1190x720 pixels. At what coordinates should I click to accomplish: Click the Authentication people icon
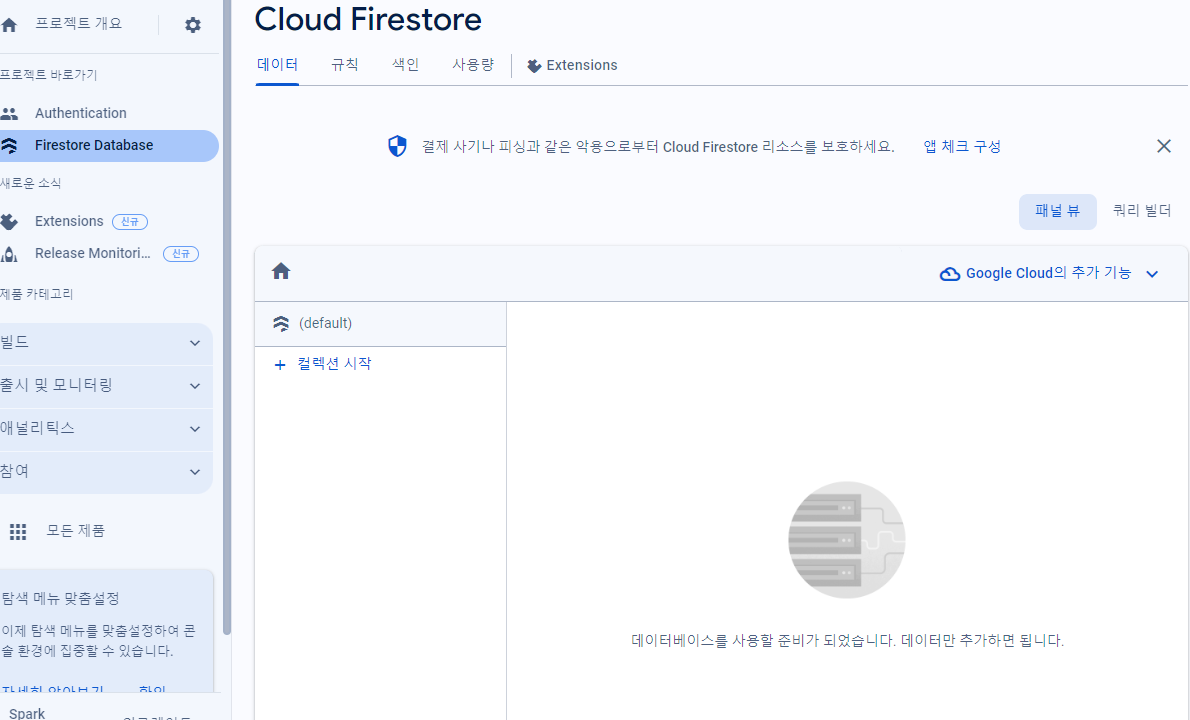pyautogui.click(x=9, y=114)
